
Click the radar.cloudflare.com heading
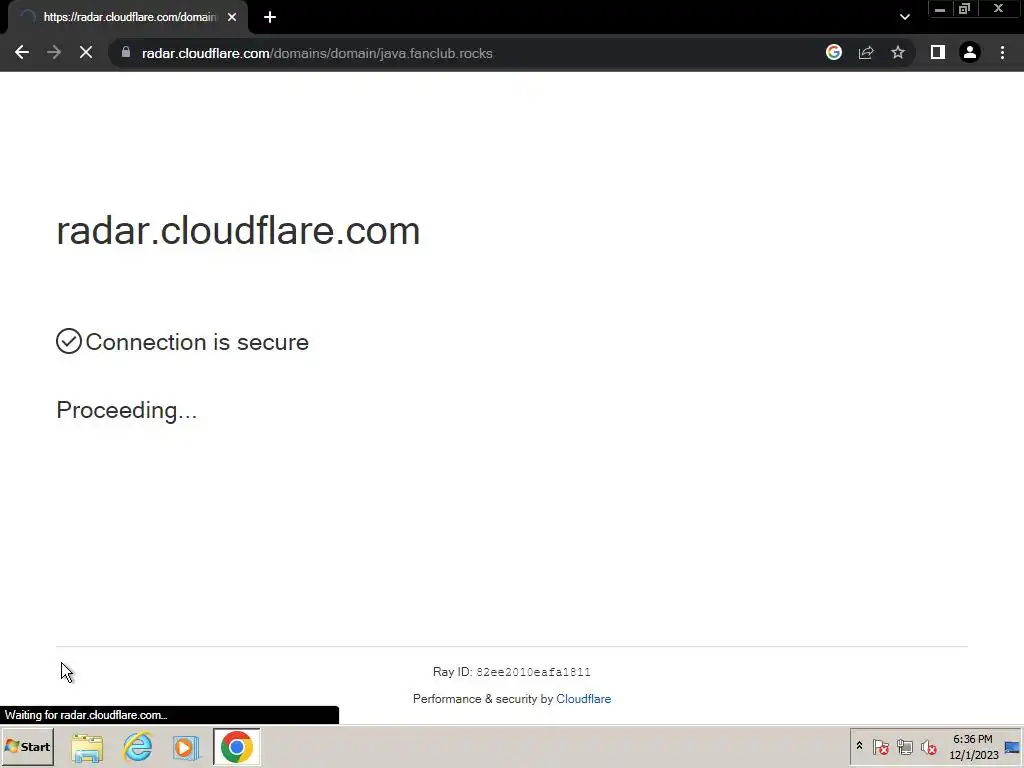click(238, 231)
